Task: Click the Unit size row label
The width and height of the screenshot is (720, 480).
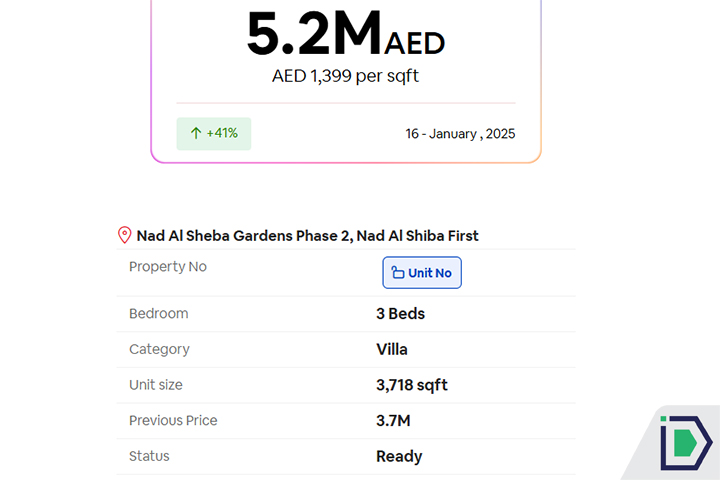Action: click(156, 385)
